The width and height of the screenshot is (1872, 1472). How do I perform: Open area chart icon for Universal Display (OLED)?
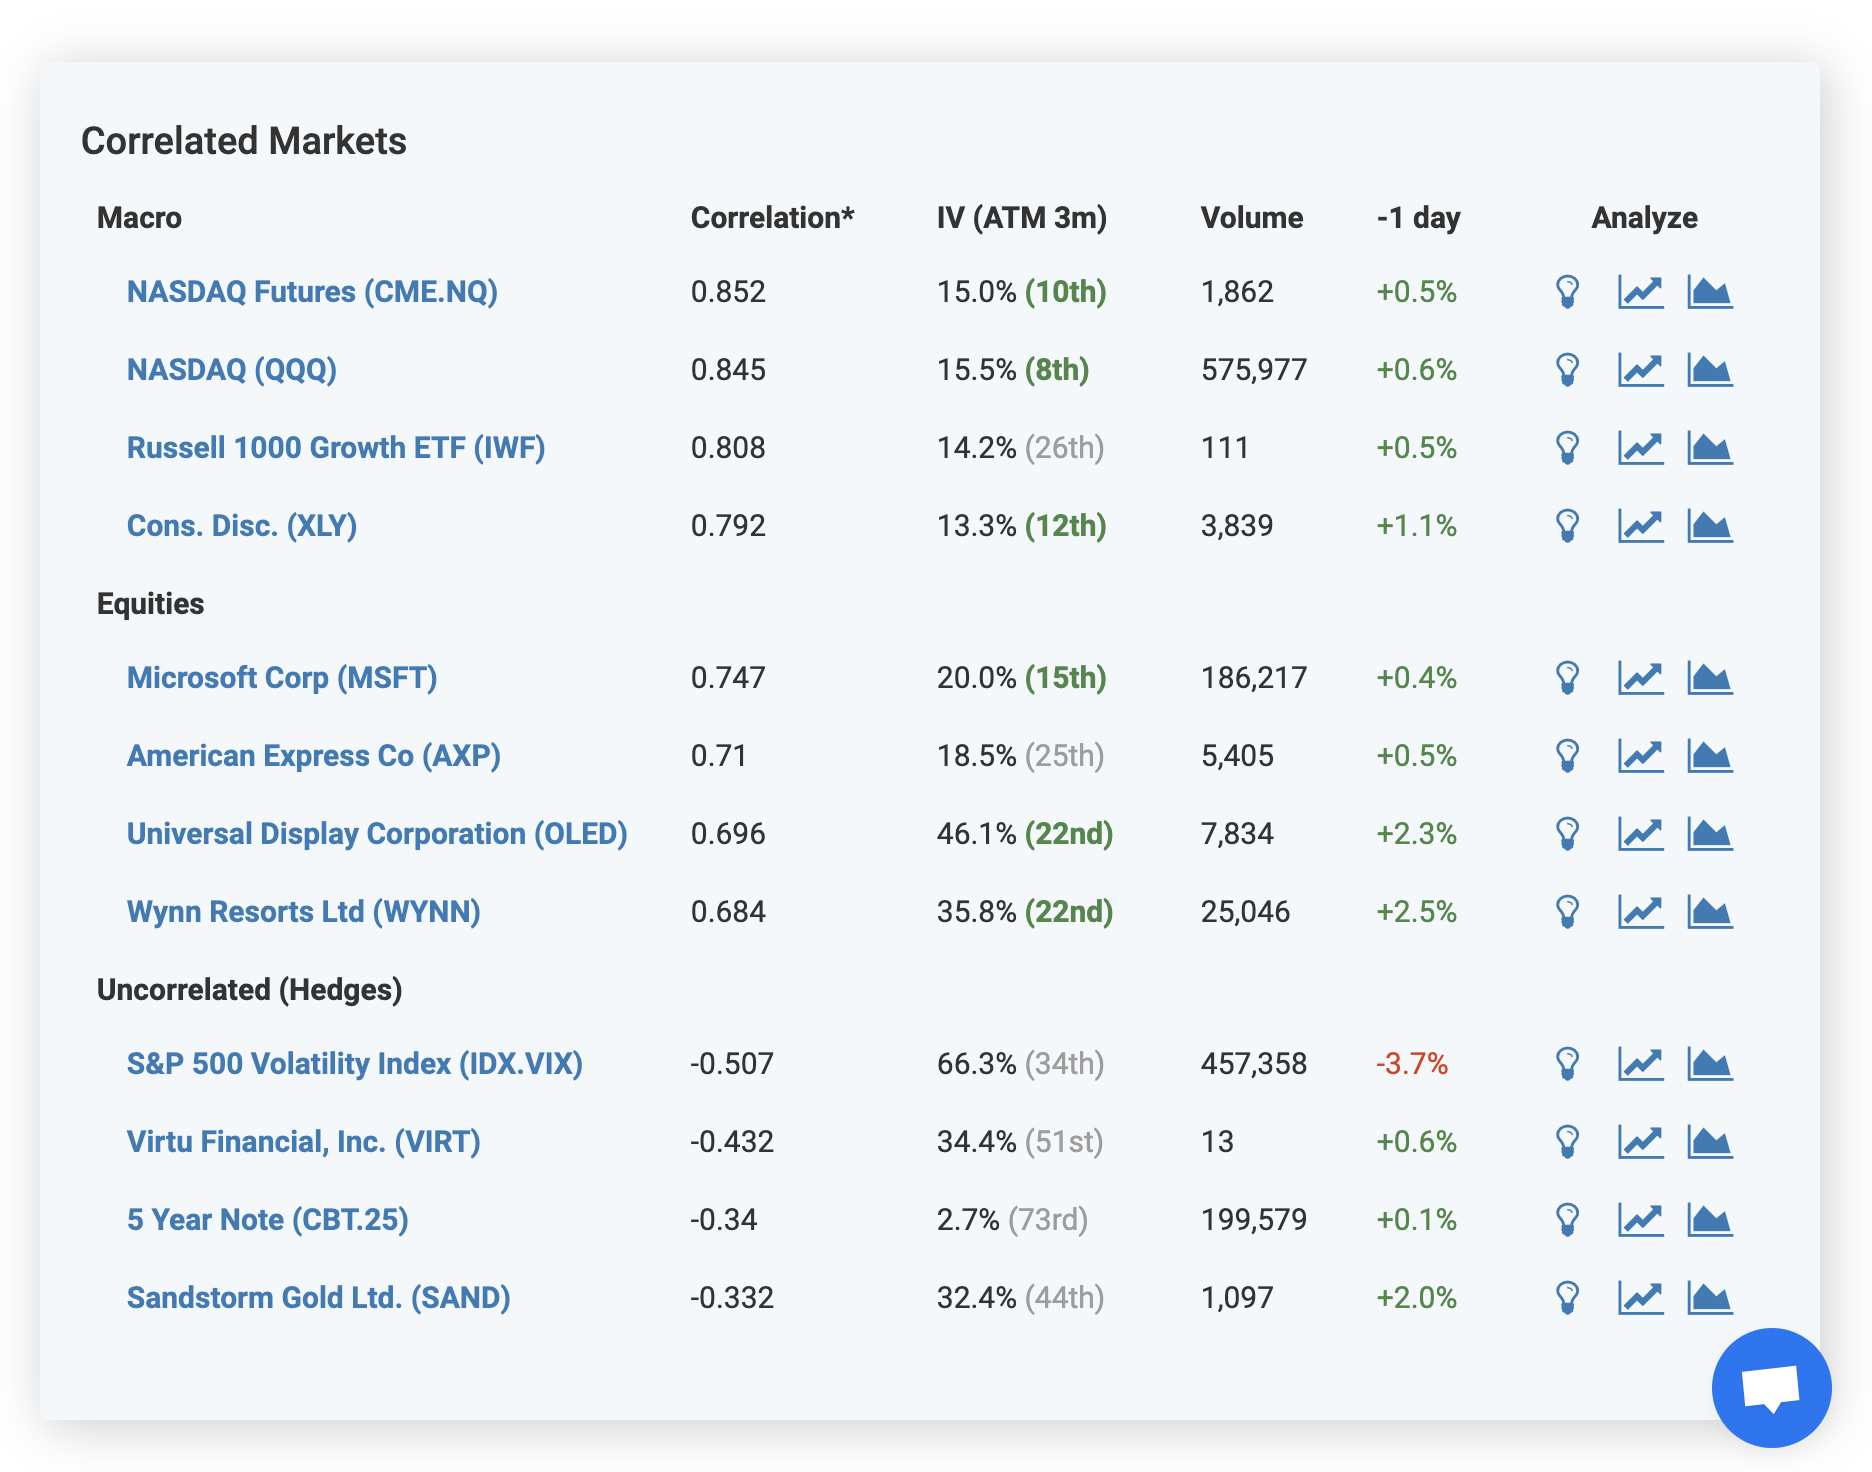1710,834
